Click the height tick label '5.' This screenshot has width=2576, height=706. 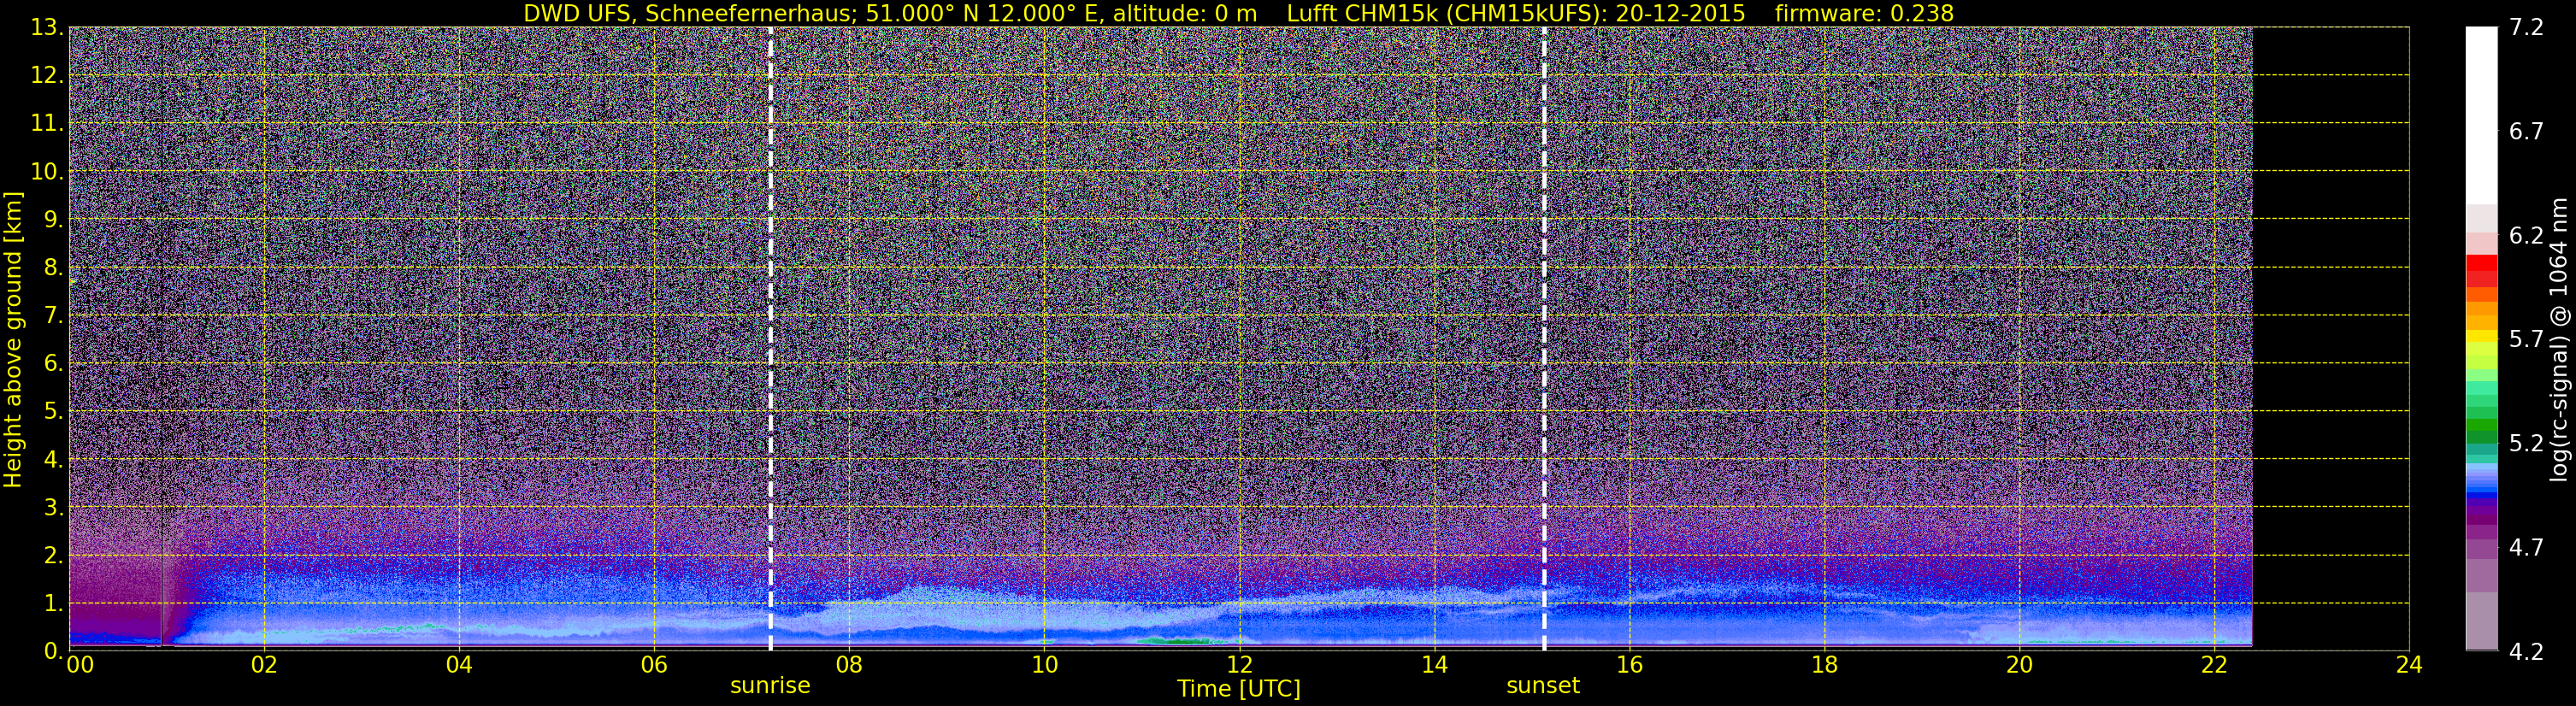pyautogui.click(x=53, y=412)
